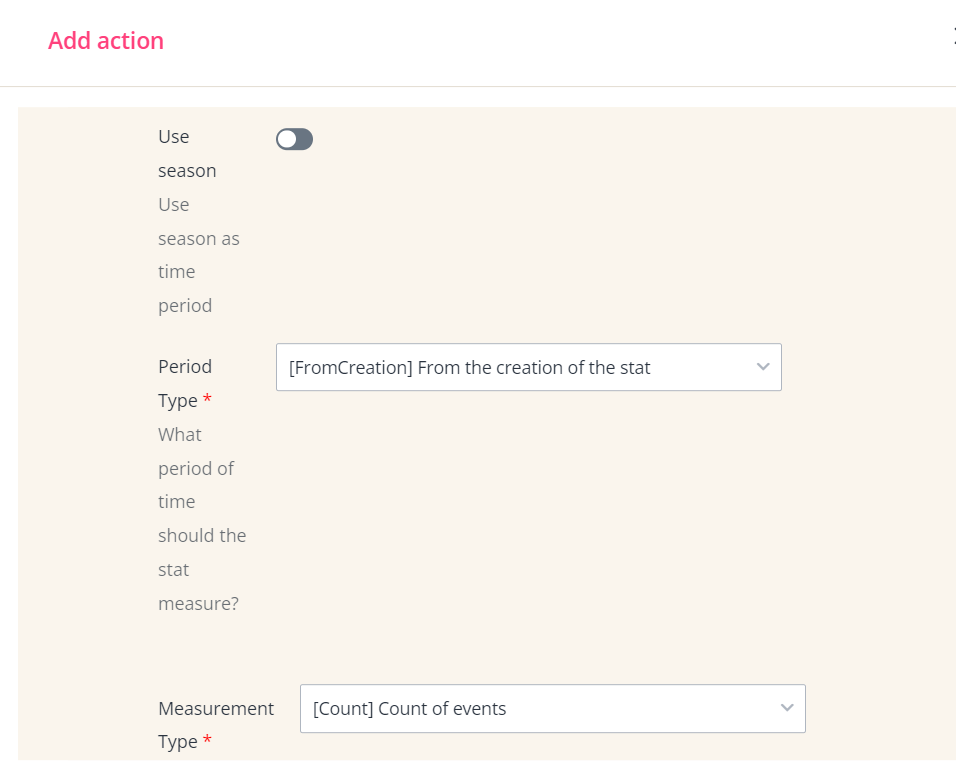956x771 pixels.
Task: Click the white knob of Use season switch
Action: [287, 139]
